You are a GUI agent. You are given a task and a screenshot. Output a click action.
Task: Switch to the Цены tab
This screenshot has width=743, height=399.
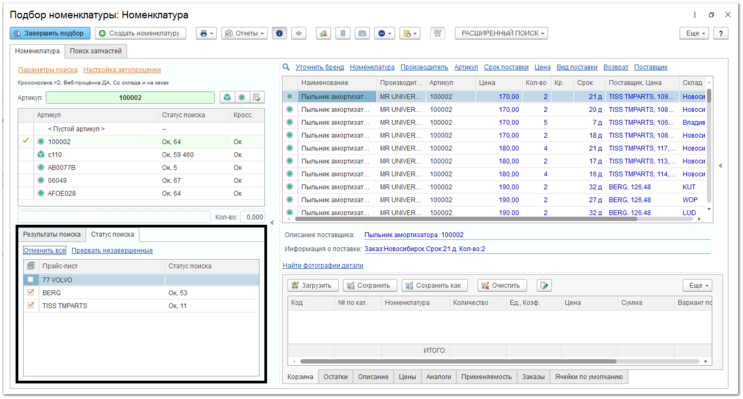[x=407, y=377]
